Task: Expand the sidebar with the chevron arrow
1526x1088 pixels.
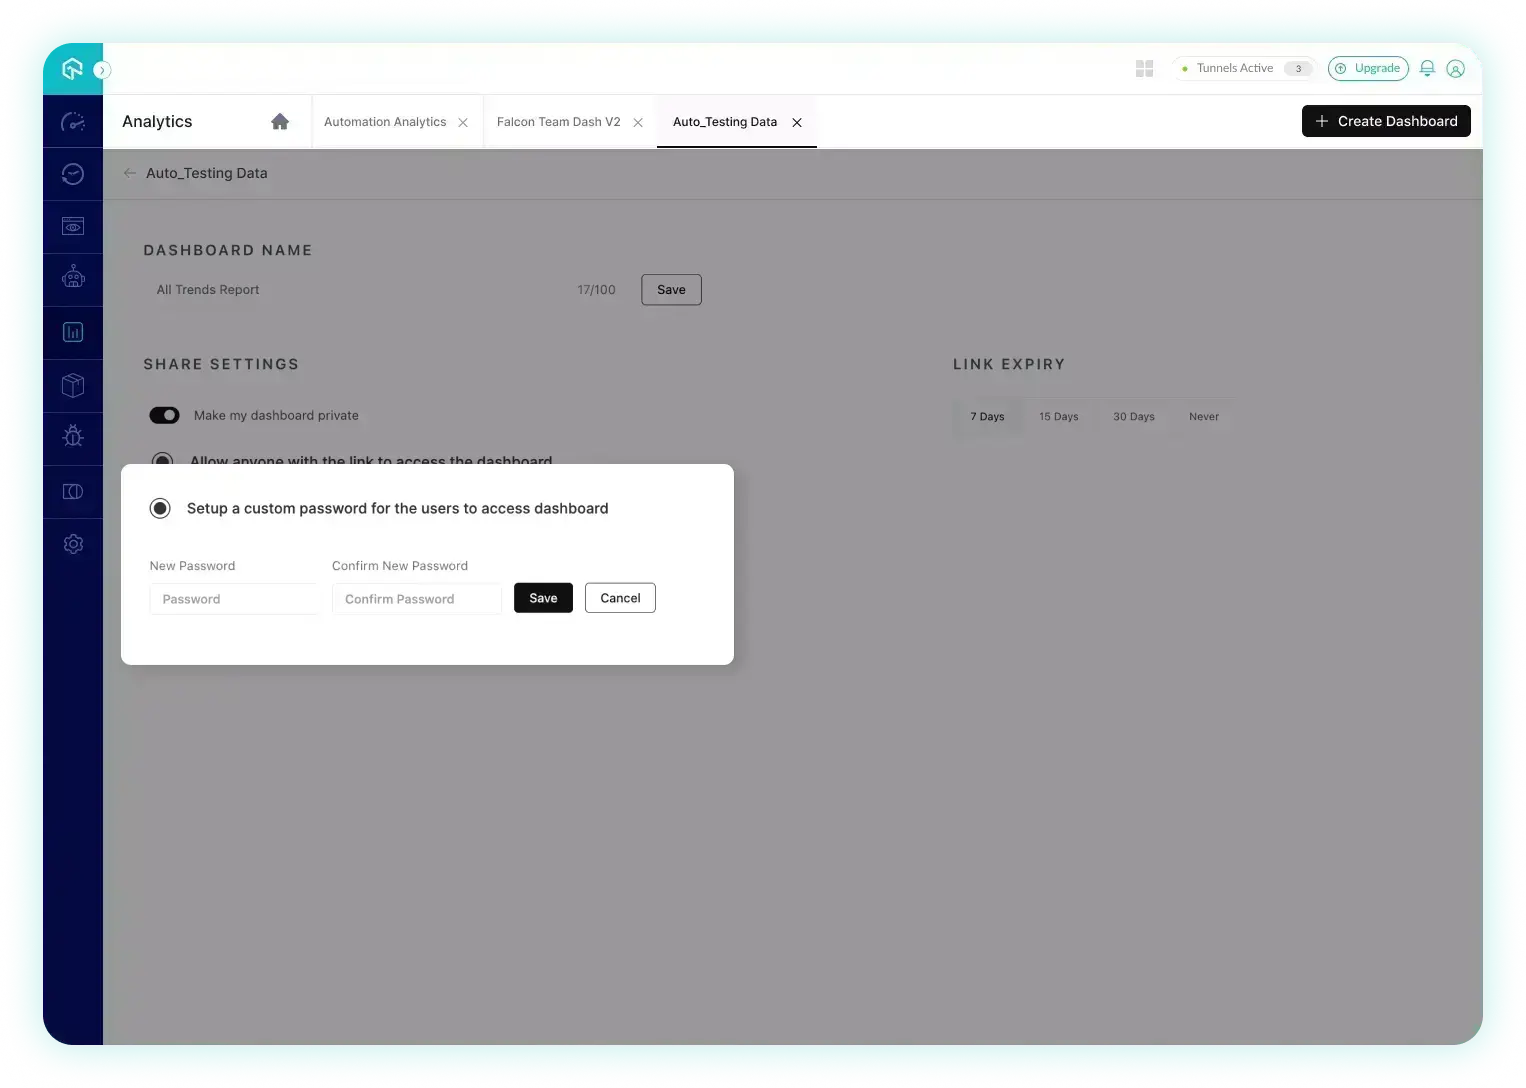Action: pyautogui.click(x=102, y=70)
